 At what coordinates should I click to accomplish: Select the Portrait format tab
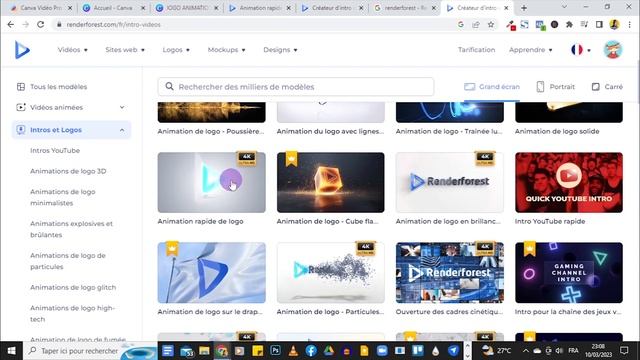point(556,87)
